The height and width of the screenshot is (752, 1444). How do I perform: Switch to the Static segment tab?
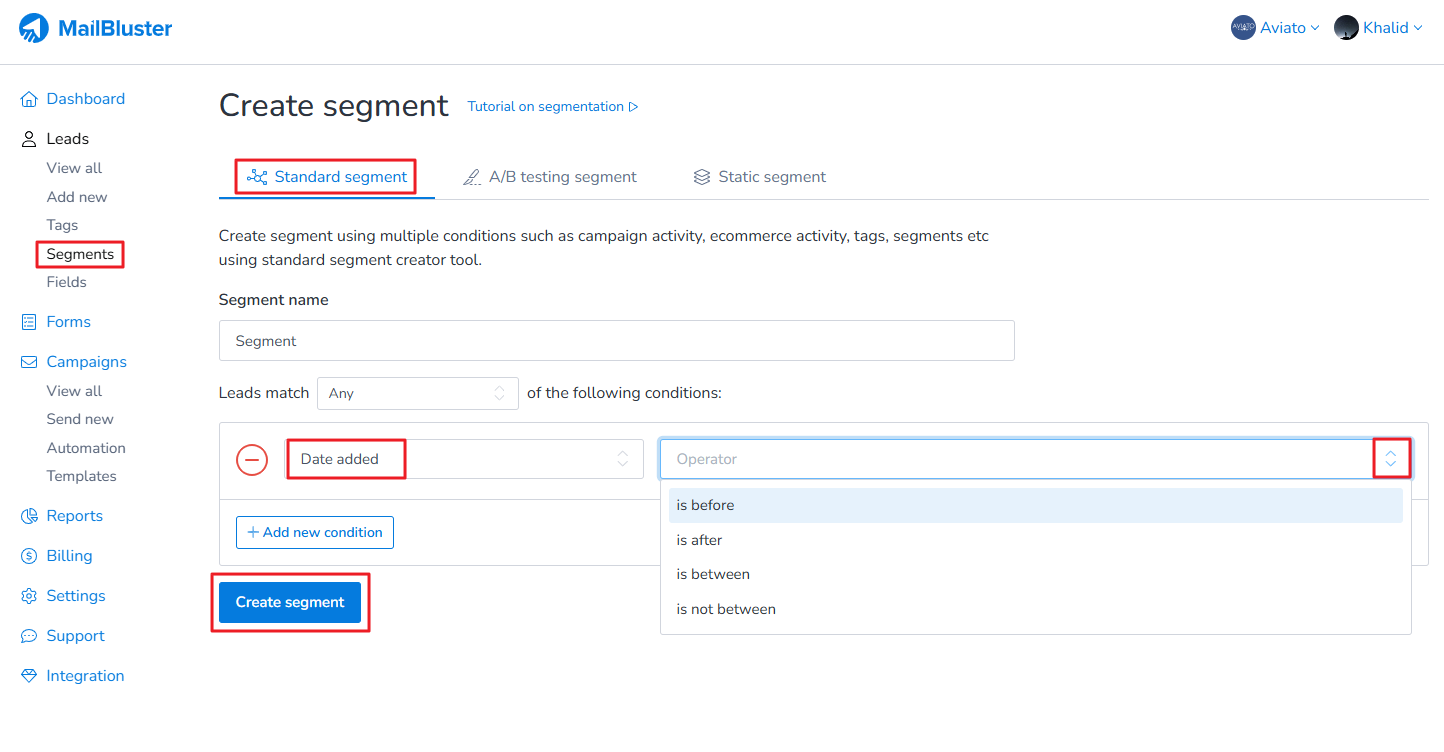760,177
